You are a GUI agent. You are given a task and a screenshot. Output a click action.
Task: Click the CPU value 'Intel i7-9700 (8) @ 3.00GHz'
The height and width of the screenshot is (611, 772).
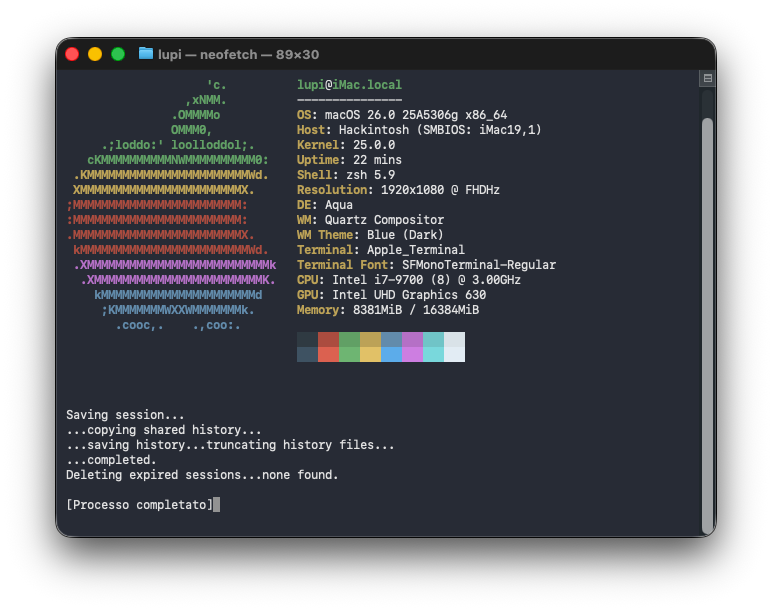[x=426, y=280]
